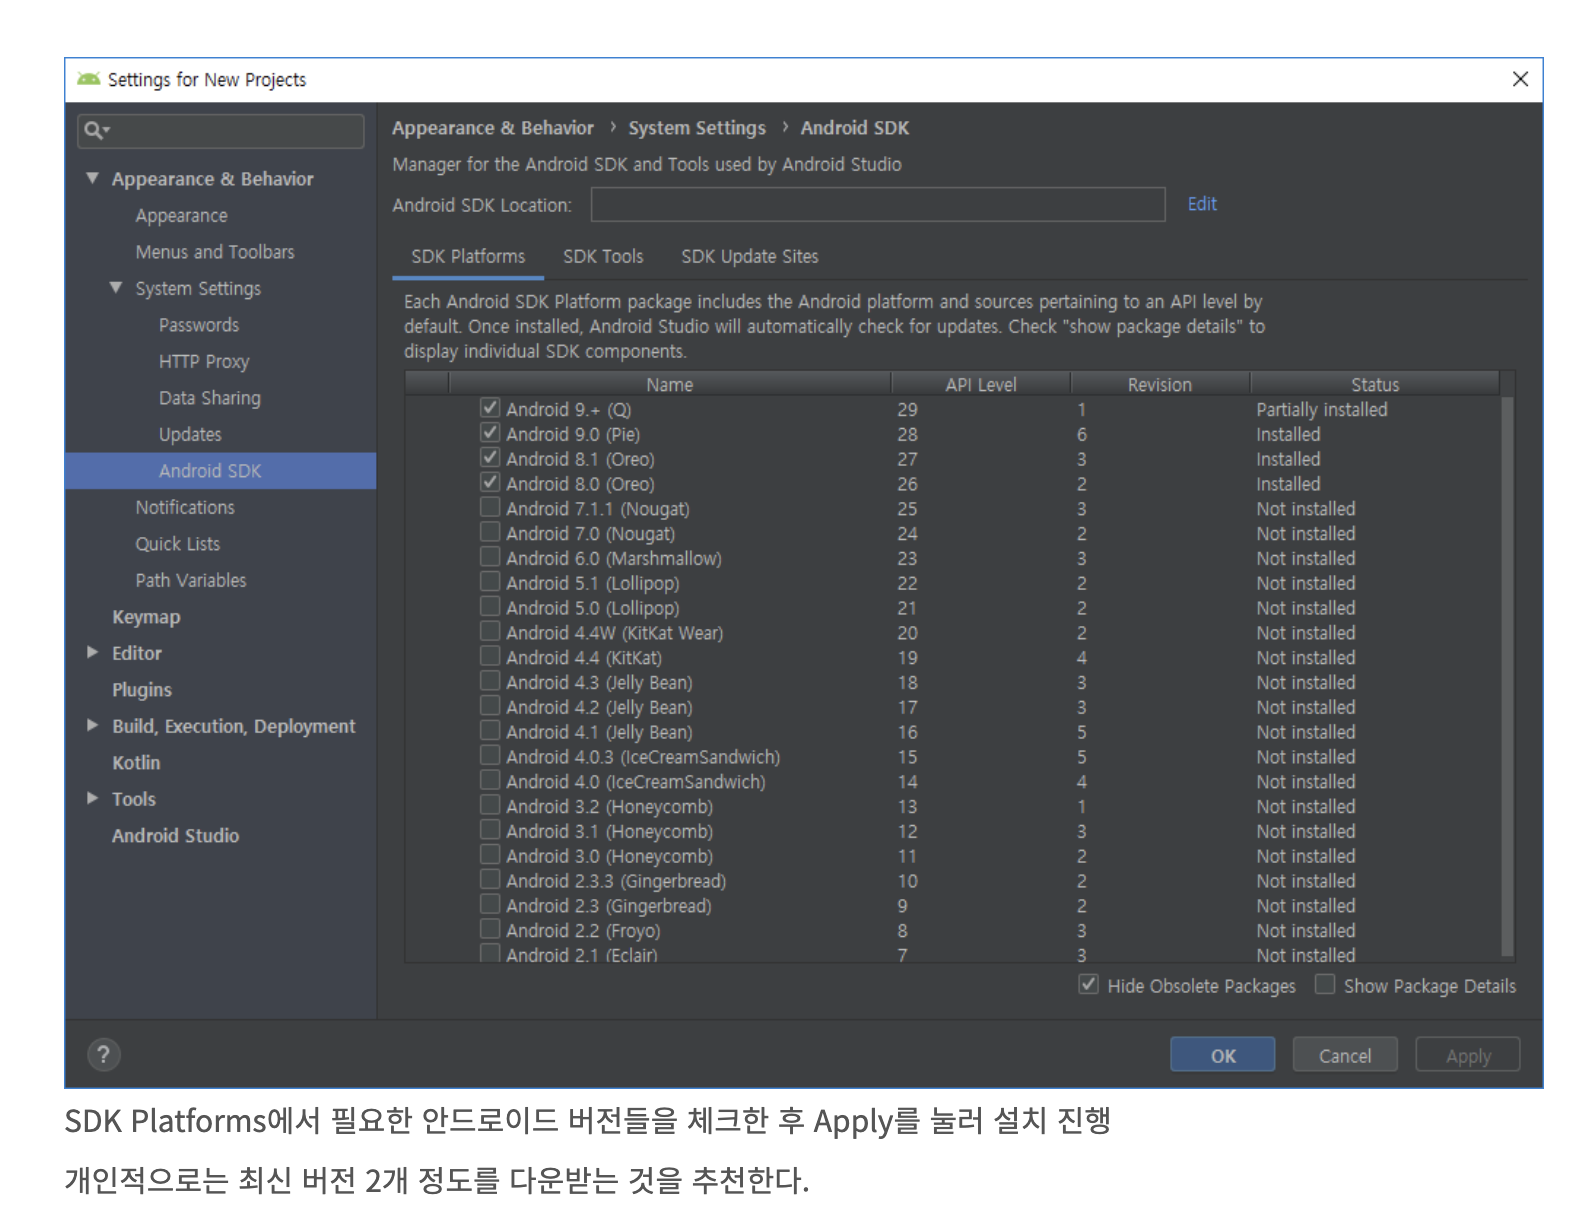Click Edit link for SDK location
Image resolution: width=1594 pixels, height=1222 pixels.
[1202, 204]
